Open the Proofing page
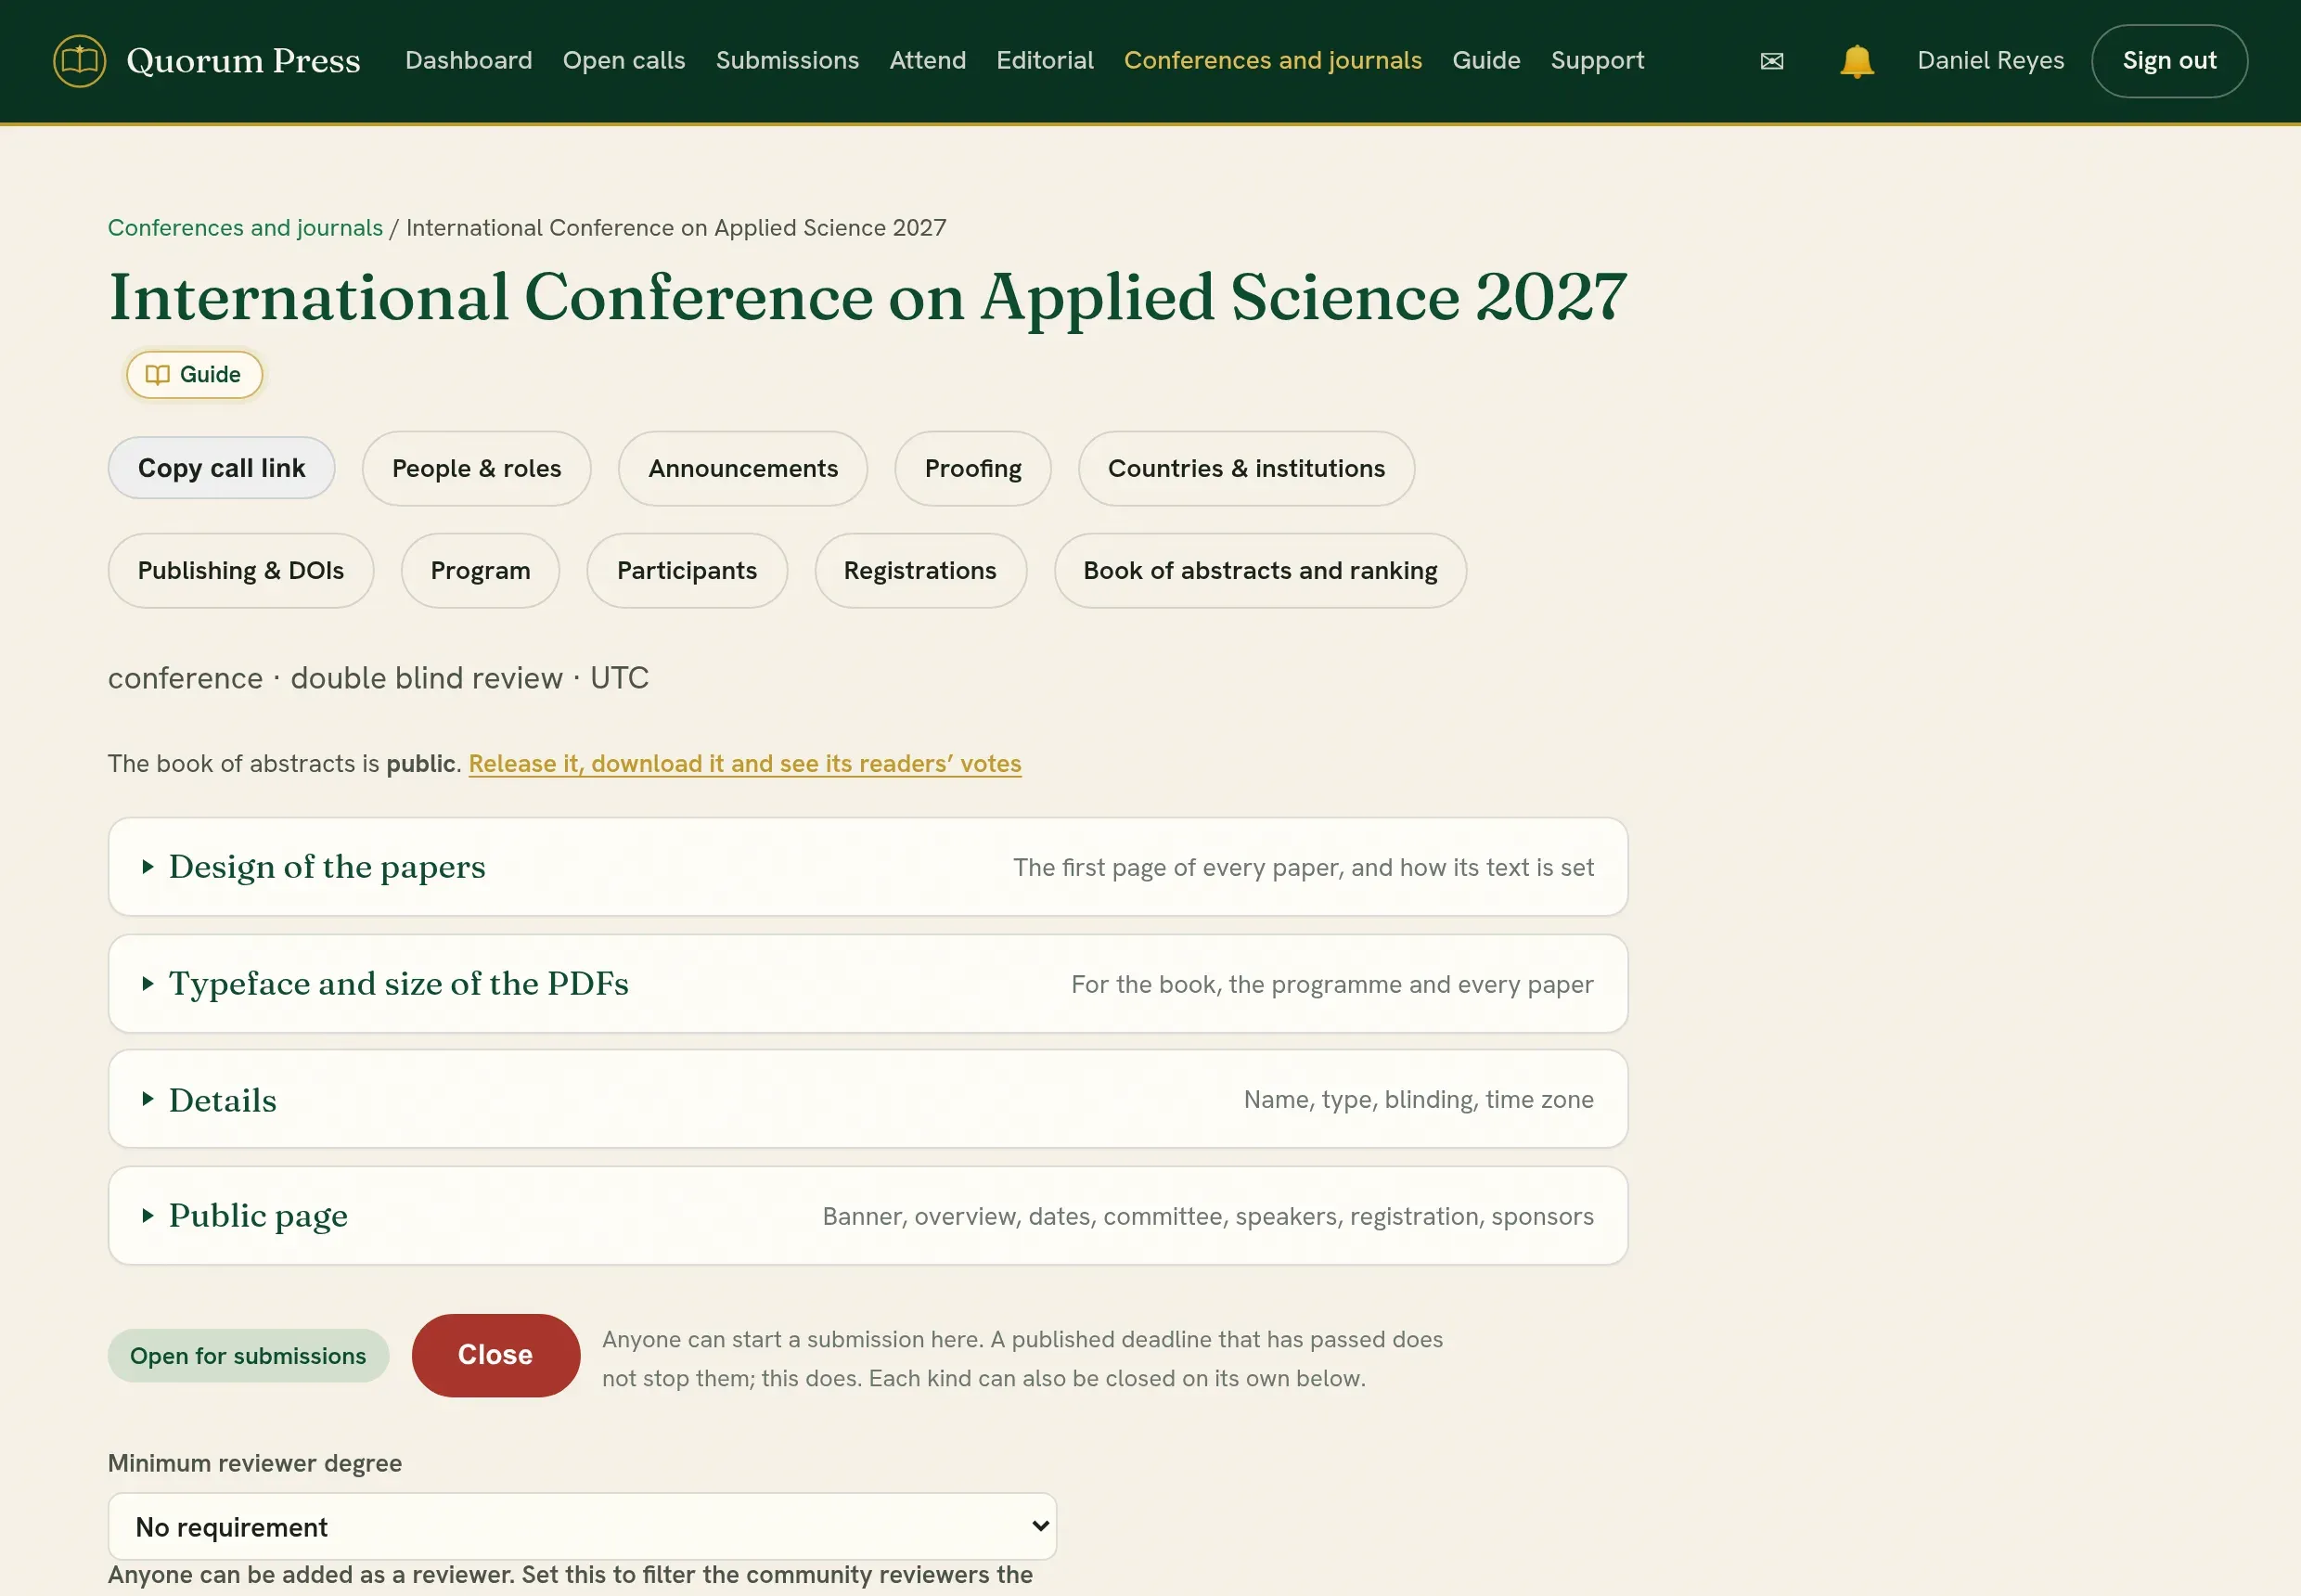Screen dimensions: 2301x1596 (973, 468)
